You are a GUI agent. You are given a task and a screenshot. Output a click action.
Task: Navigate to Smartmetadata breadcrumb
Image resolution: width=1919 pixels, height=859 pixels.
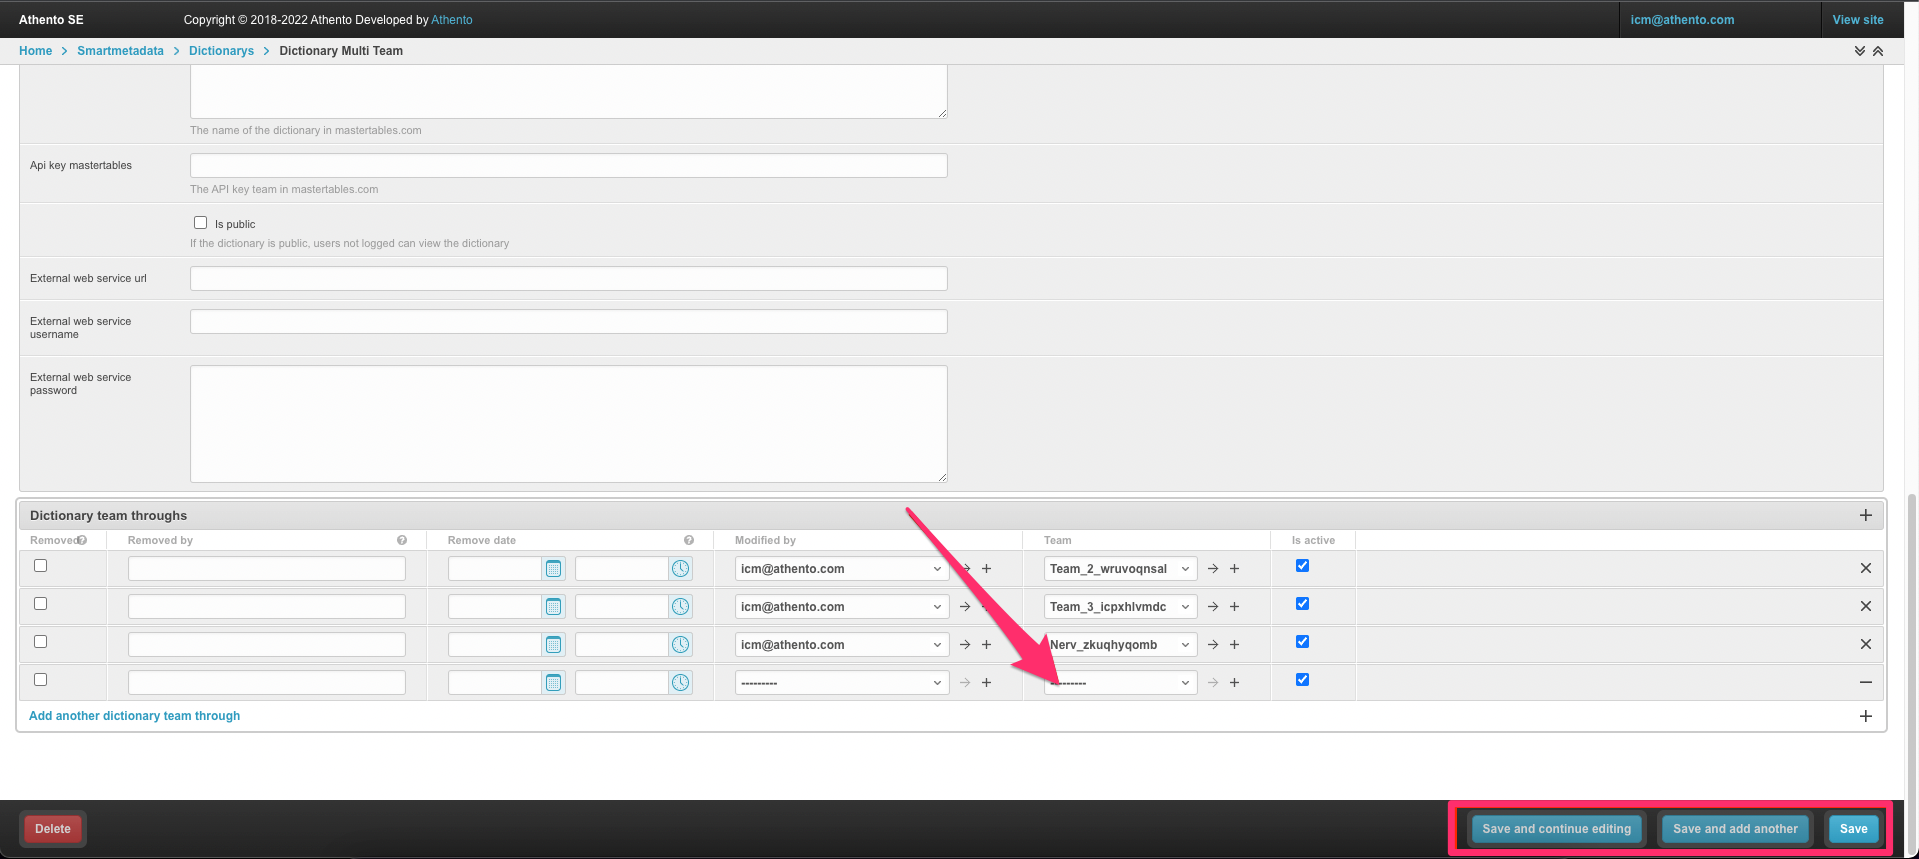pyautogui.click(x=120, y=51)
